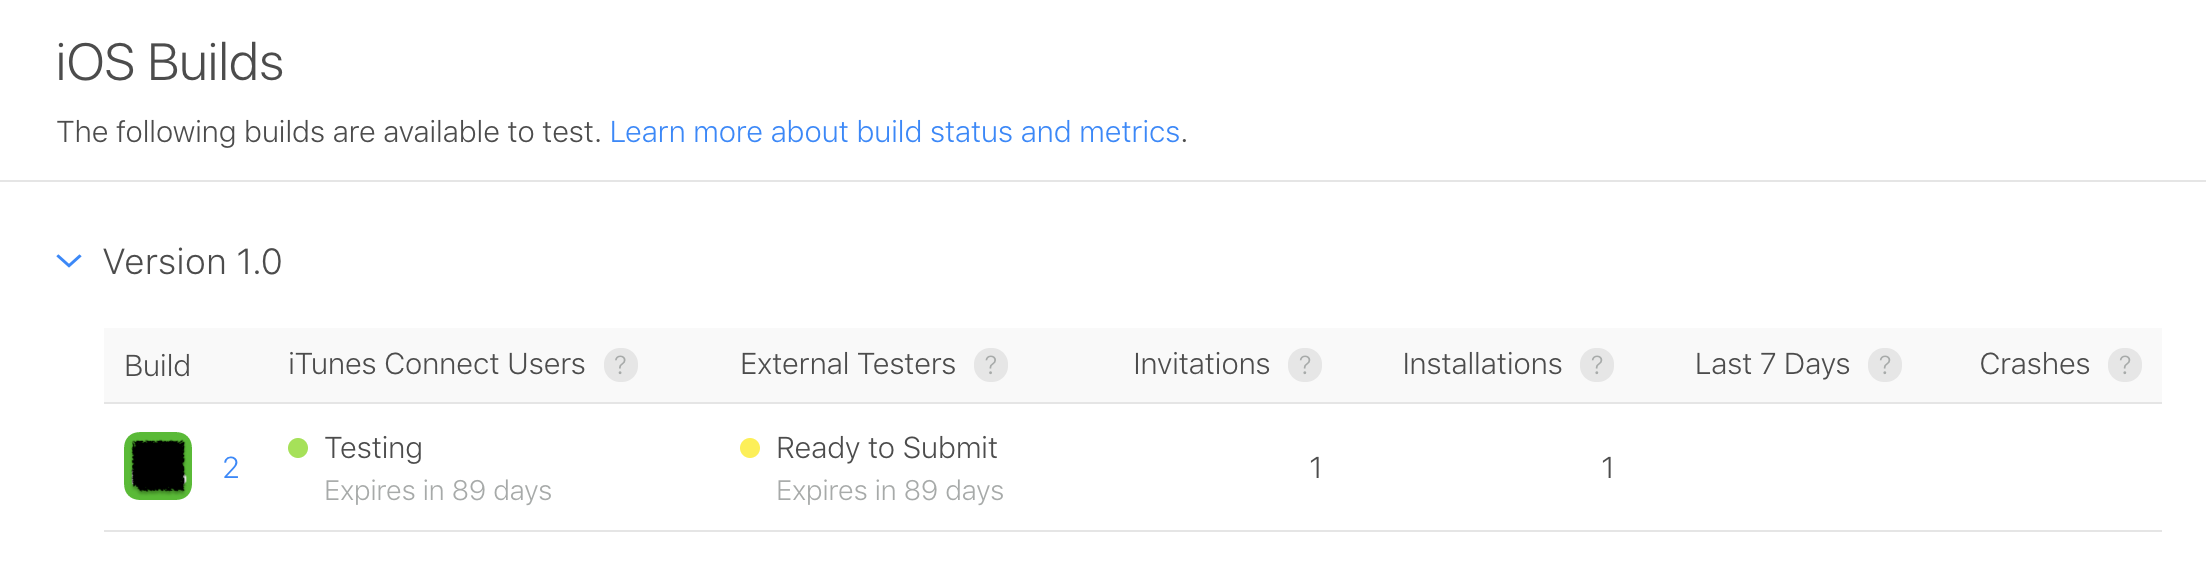Image resolution: width=2206 pixels, height=582 pixels.
Task: Click the iOS Builds page title
Action: pos(170,62)
